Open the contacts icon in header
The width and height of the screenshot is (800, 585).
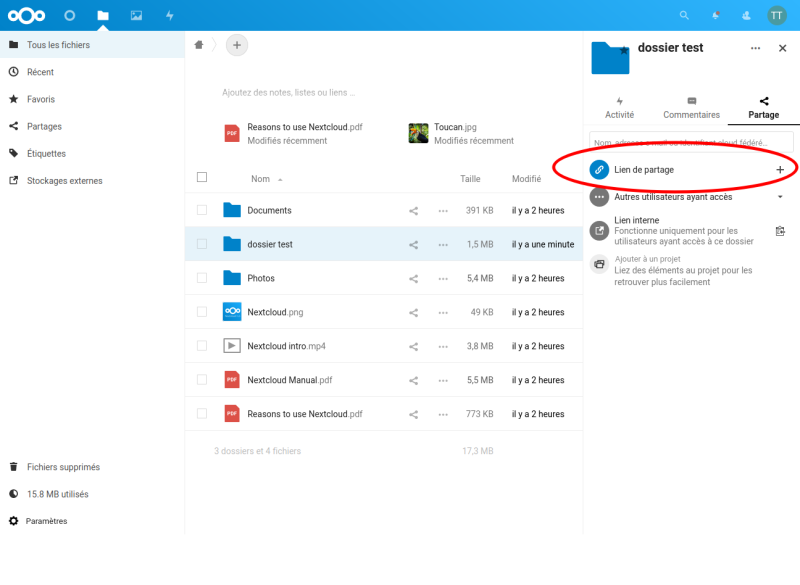pyautogui.click(x=746, y=15)
